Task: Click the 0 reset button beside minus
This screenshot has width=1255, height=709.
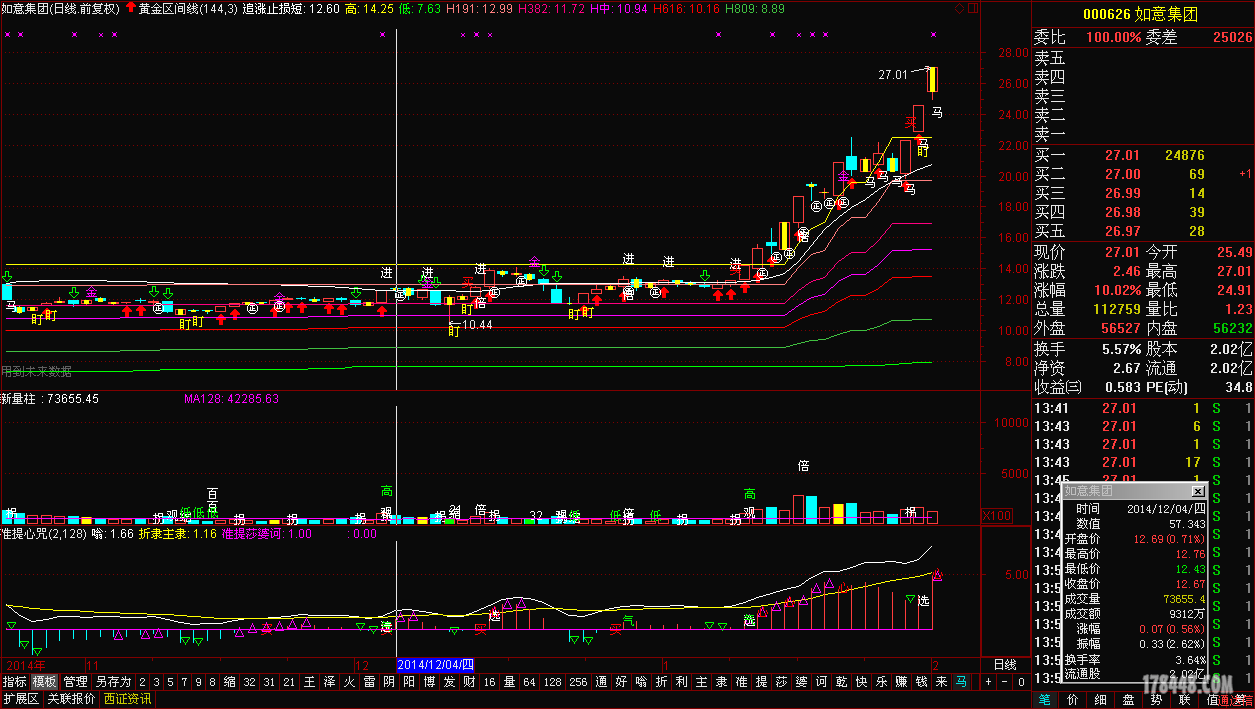Action: [x=1021, y=681]
